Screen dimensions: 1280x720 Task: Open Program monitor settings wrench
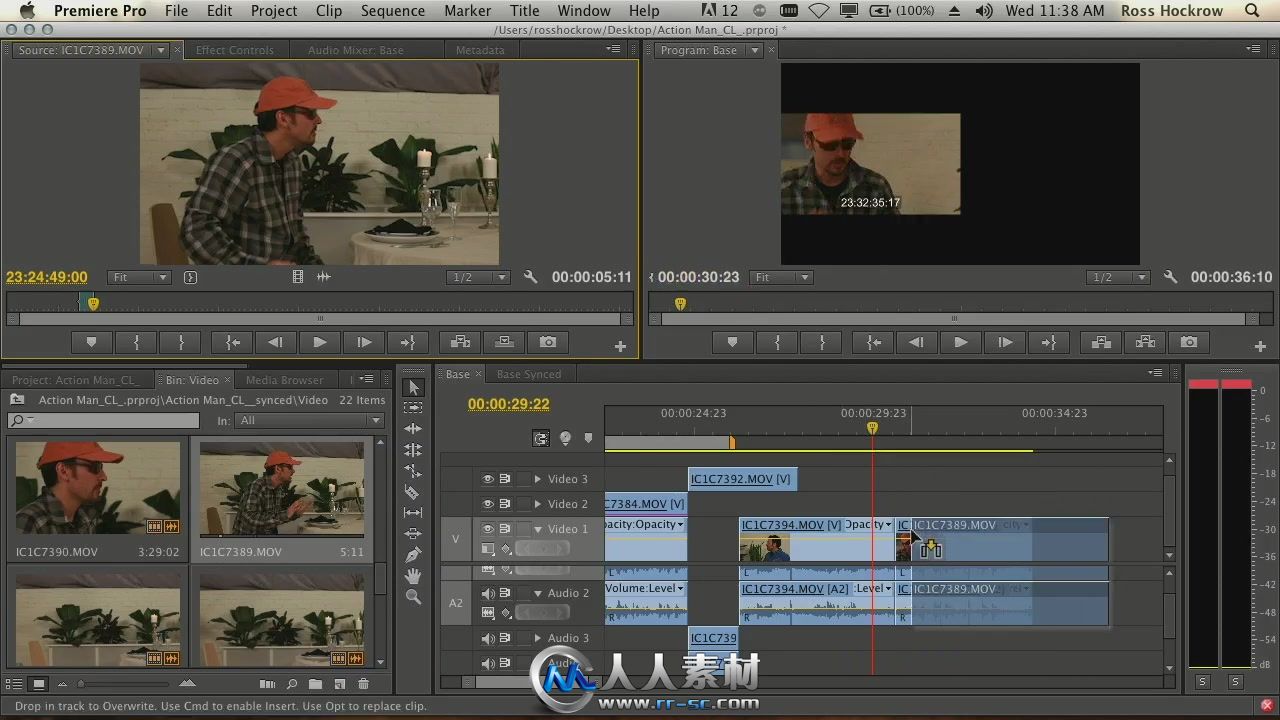click(1170, 277)
